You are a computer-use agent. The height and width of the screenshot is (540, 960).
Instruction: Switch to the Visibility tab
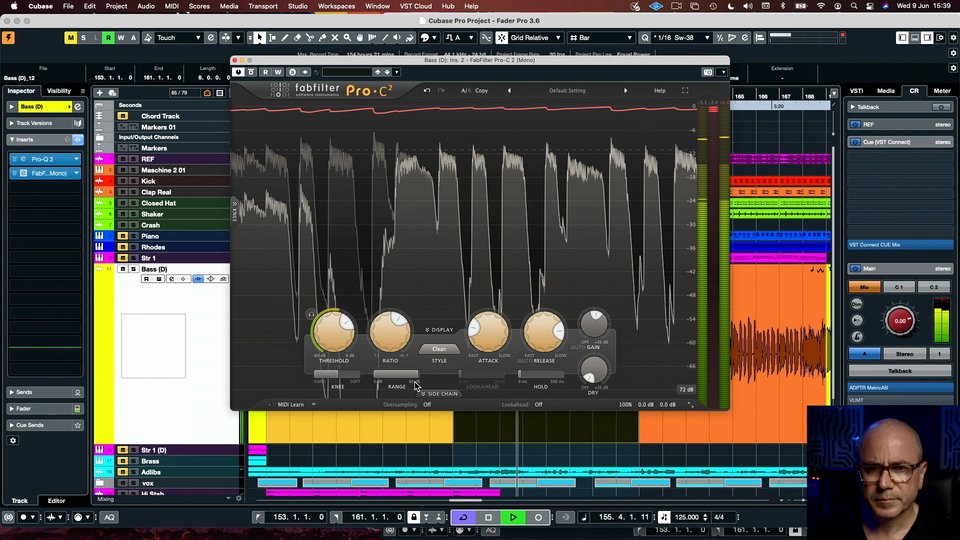pyautogui.click(x=59, y=91)
